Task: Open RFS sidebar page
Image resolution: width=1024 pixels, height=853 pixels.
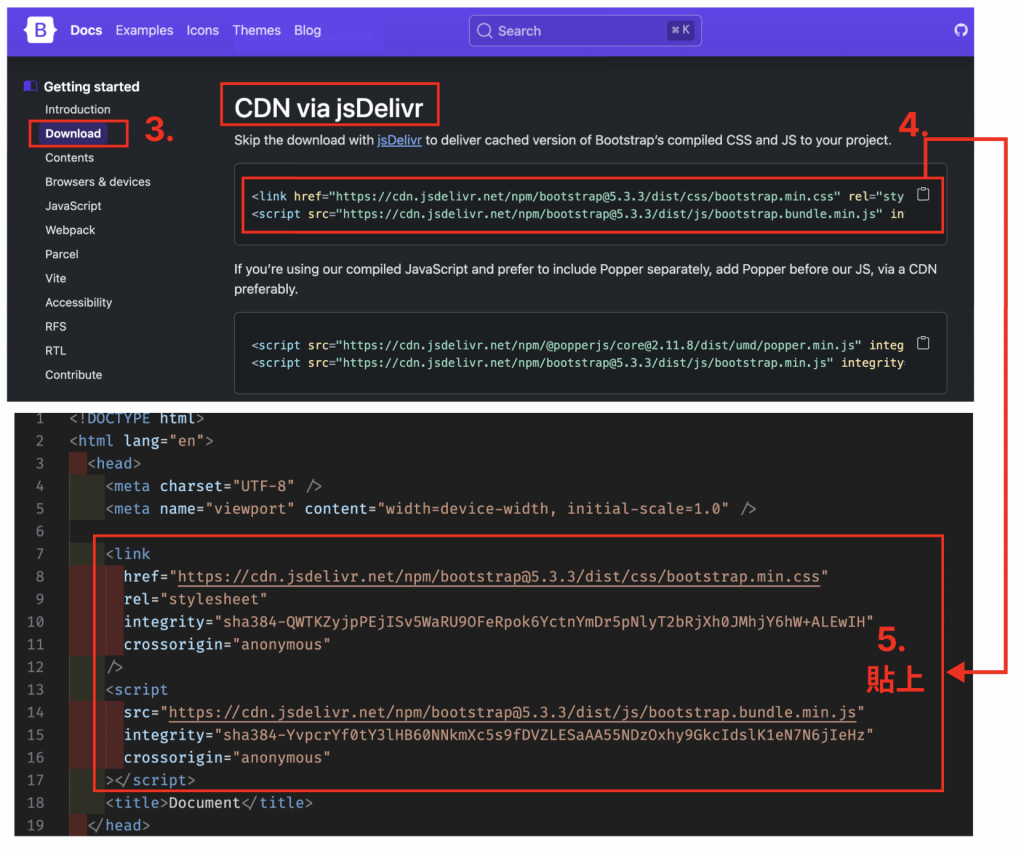Action: click(56, 327)
